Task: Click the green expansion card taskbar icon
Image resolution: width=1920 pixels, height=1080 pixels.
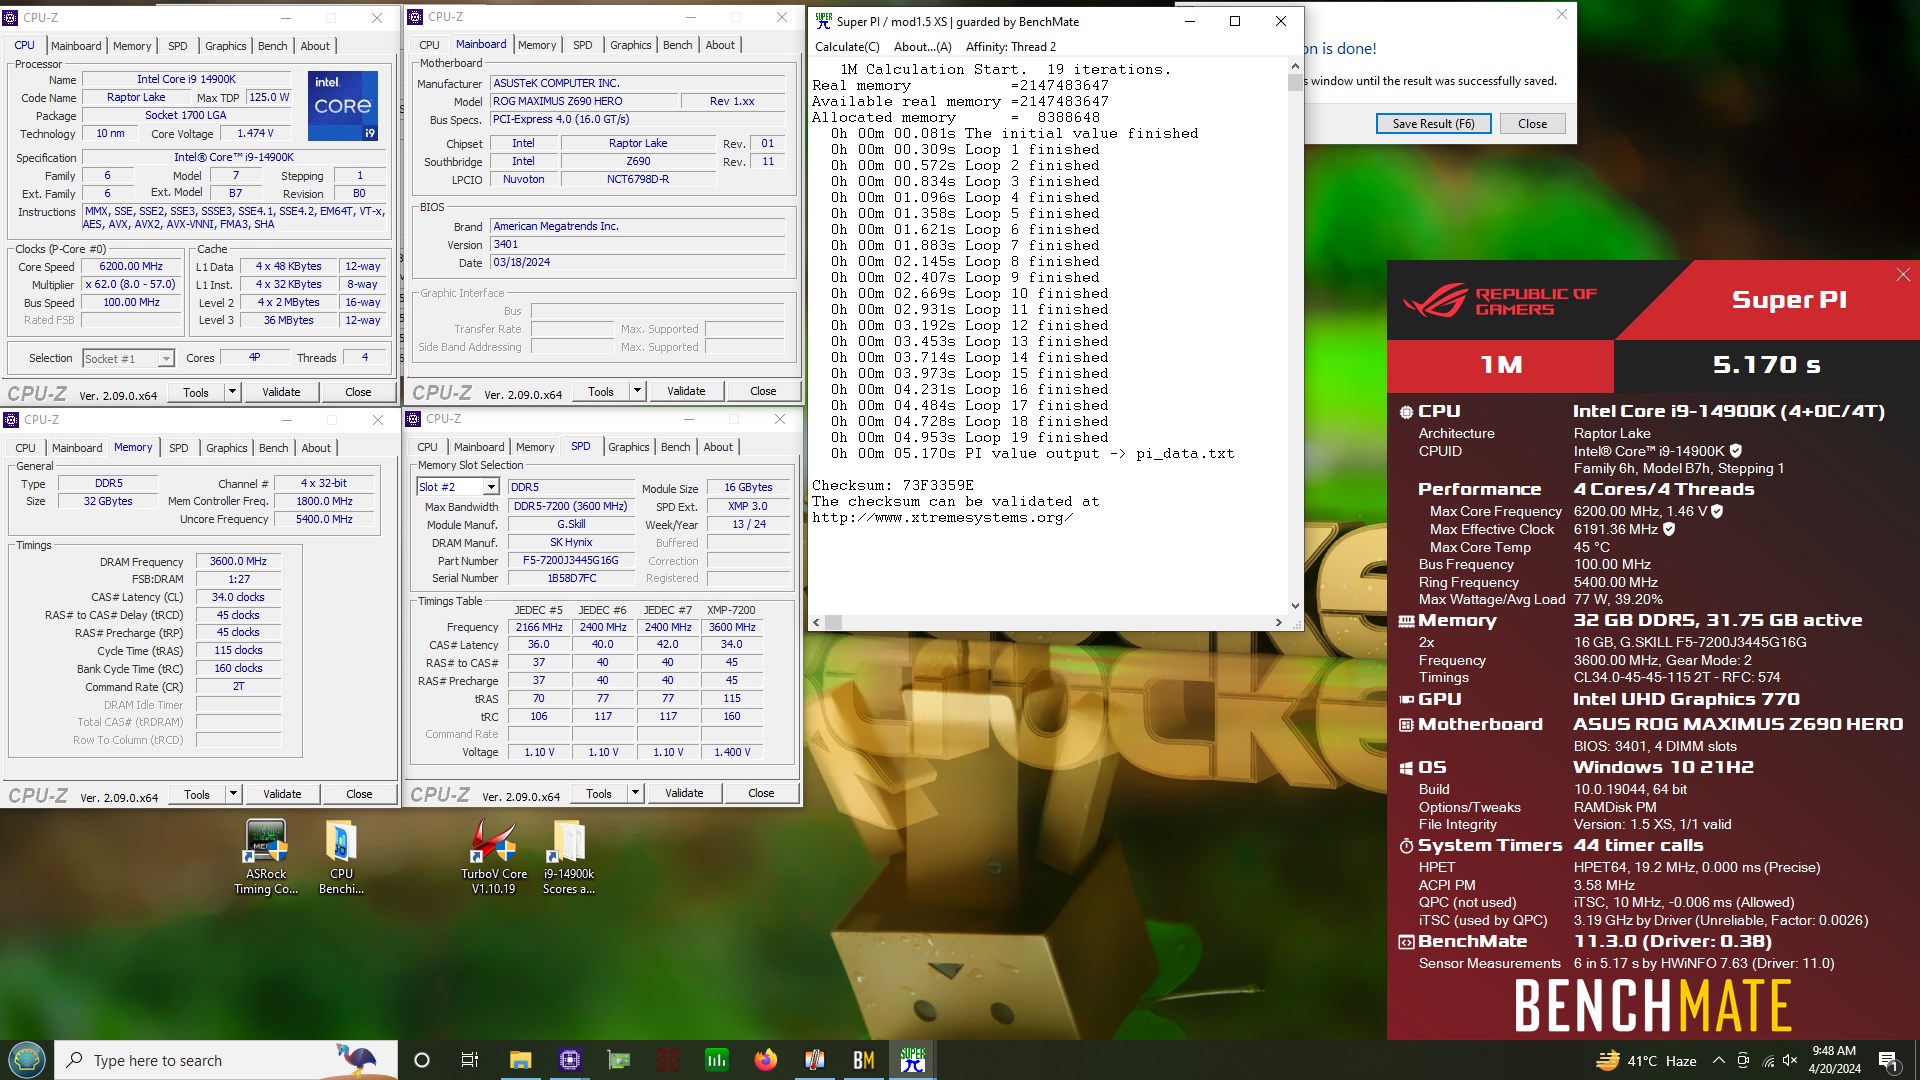Action: click(x=619, y=1060)
